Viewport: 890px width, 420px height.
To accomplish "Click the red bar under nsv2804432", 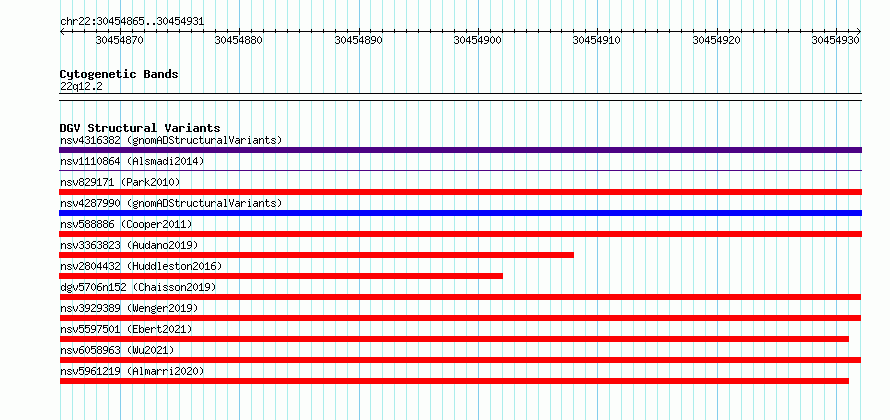I will [x=281, y=276].
